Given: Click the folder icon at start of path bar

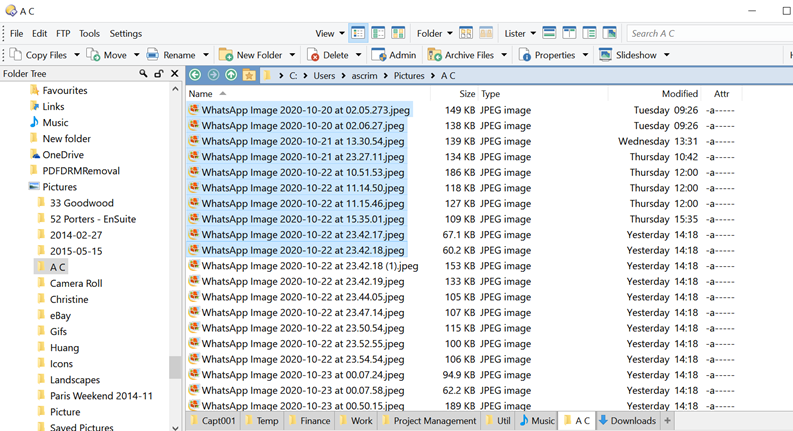Looking at the screenshot, I should [x=267, y=75].
